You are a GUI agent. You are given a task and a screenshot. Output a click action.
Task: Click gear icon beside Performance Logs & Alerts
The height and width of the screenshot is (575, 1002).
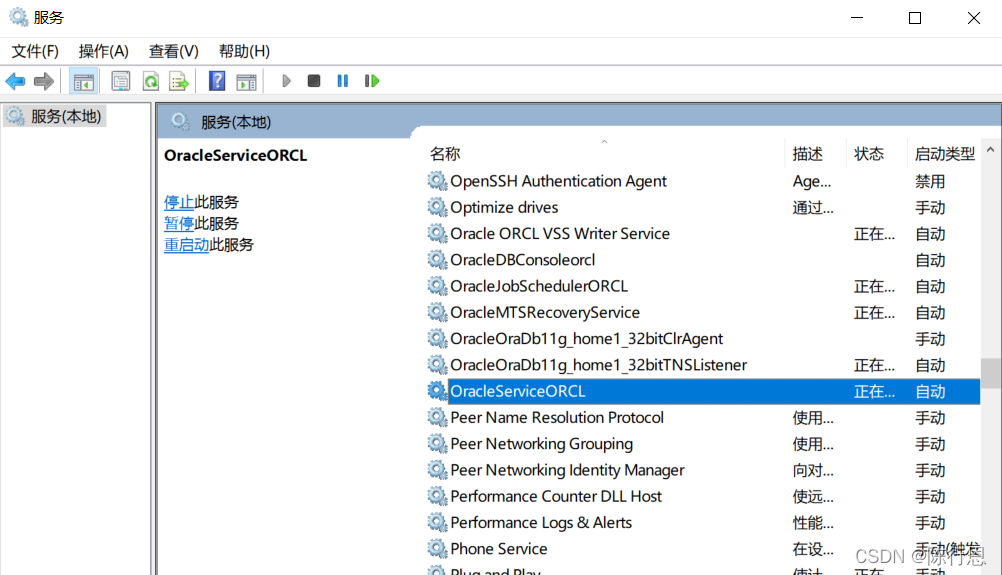point(437,523)
